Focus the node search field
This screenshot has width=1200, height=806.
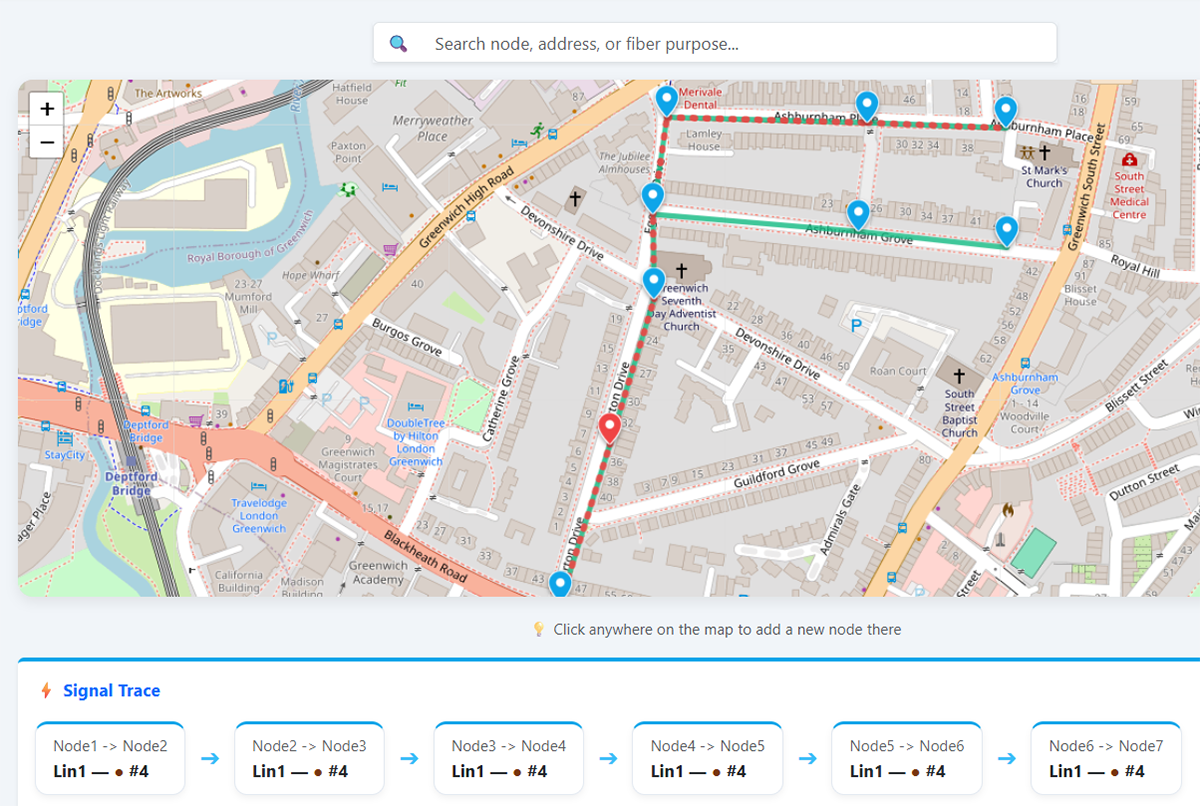click(715, 43)
